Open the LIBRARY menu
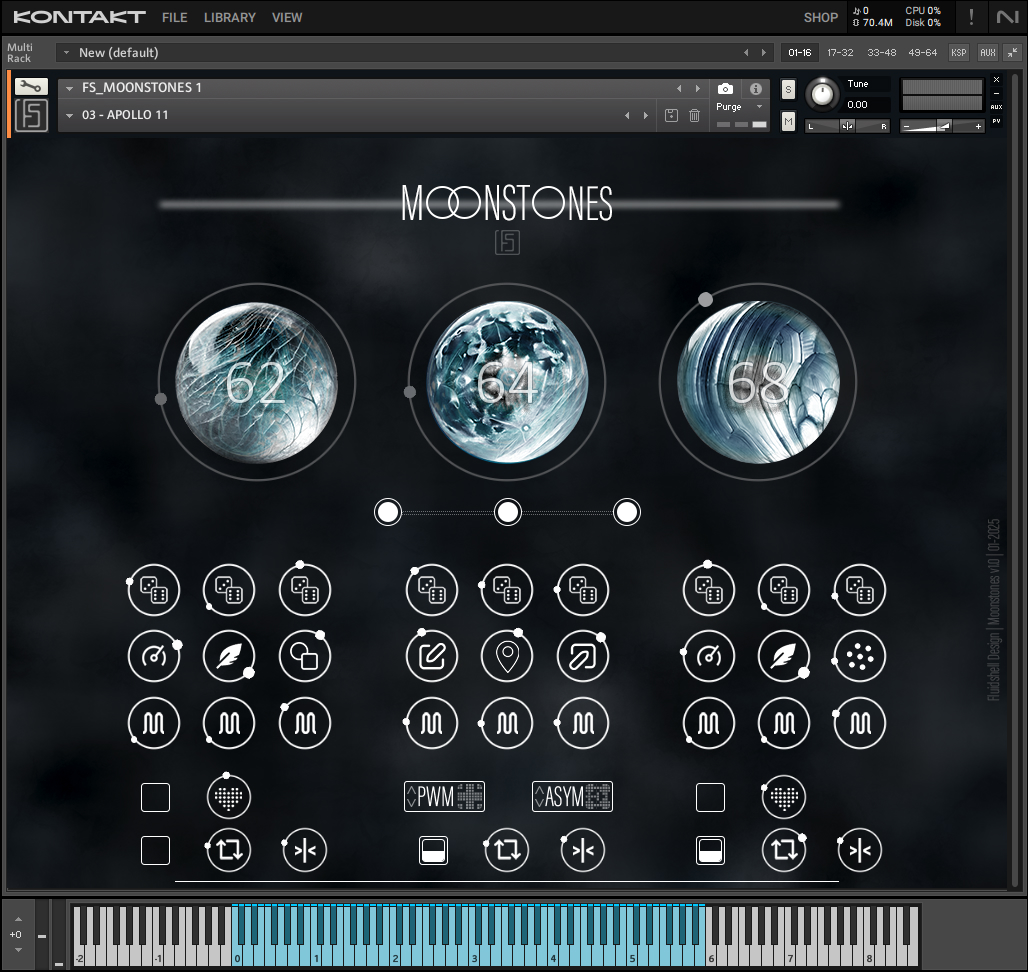 pos(229,18)
